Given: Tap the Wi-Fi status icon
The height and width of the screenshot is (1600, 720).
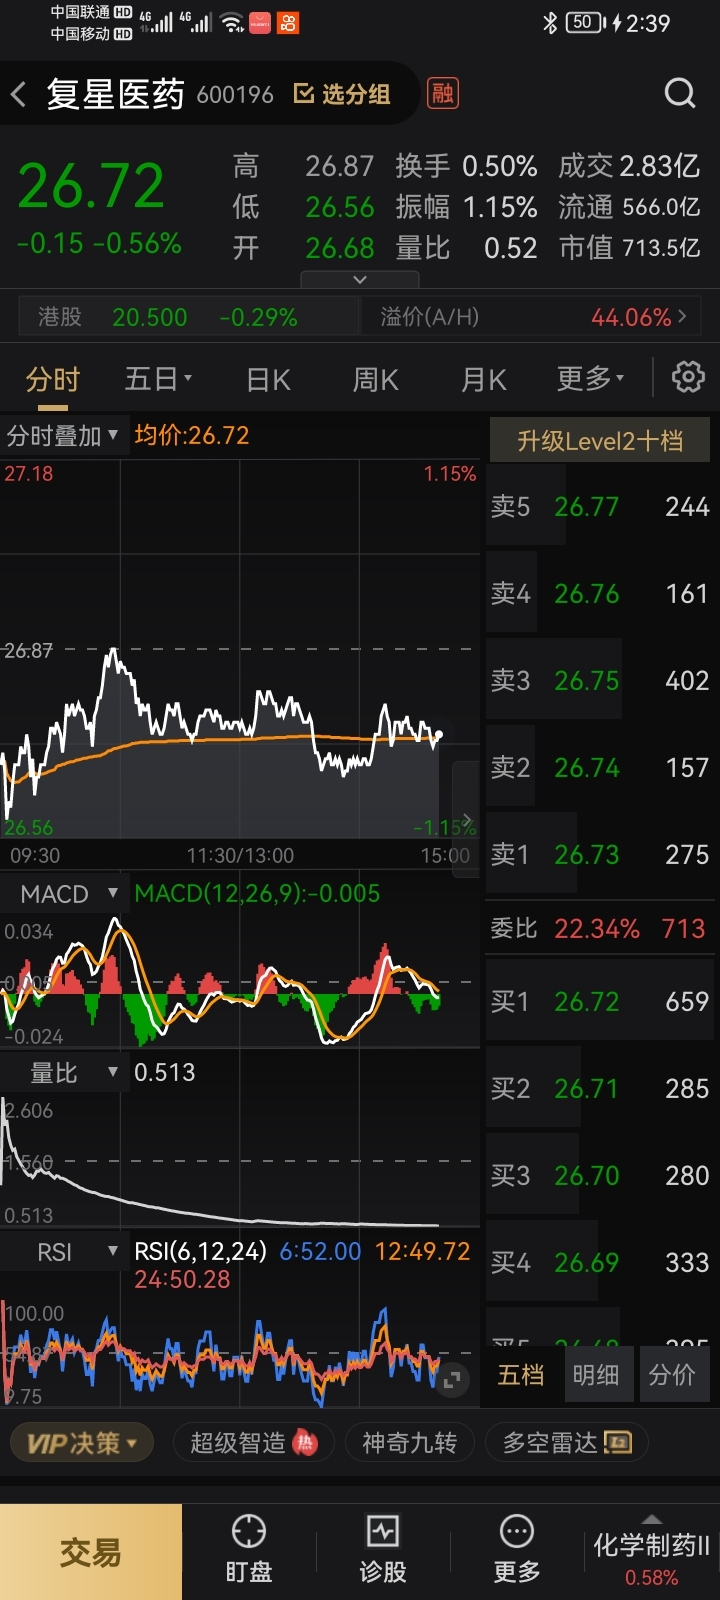Looking at the screenshot, I should [x=231, y=23].
